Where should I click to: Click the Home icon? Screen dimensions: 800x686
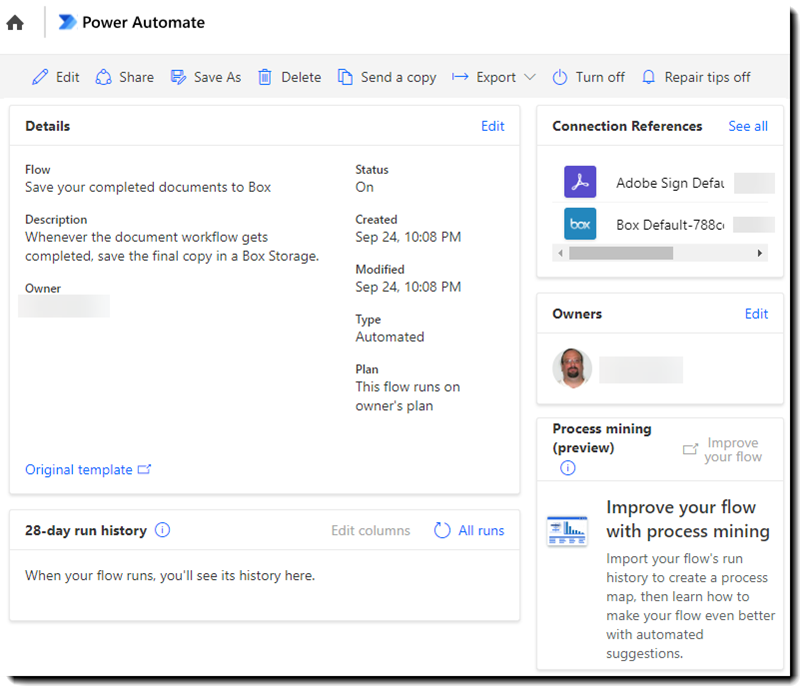[x=15, y=23]
